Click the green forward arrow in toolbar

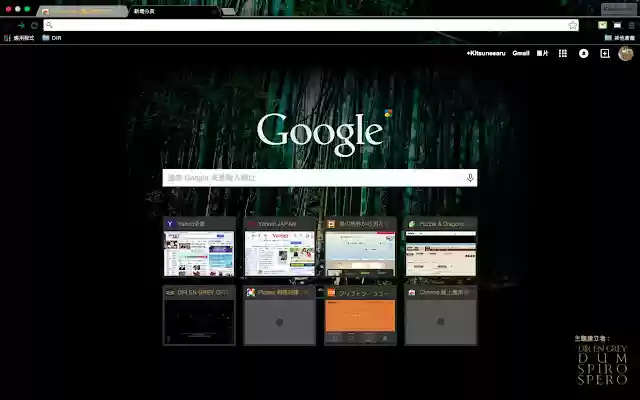21,25
